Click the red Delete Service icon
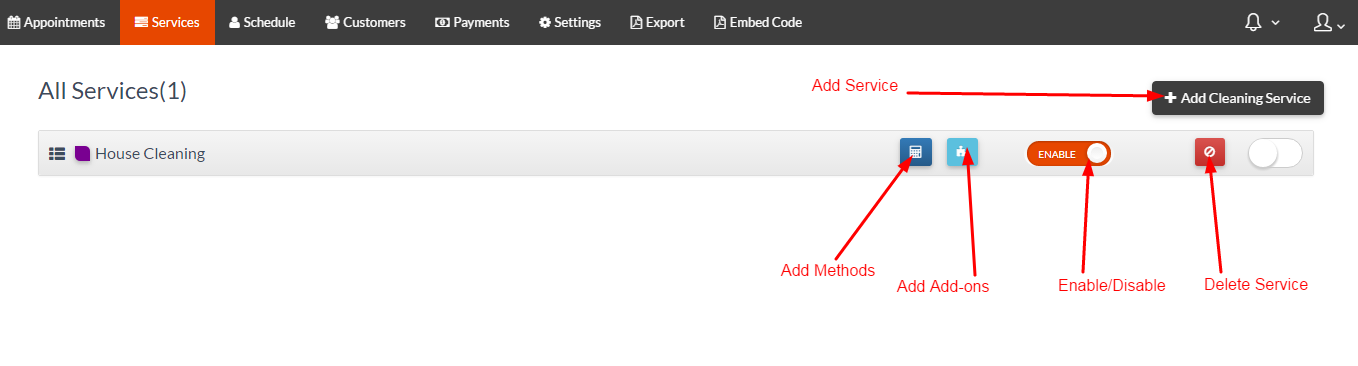 [1209, 153]
